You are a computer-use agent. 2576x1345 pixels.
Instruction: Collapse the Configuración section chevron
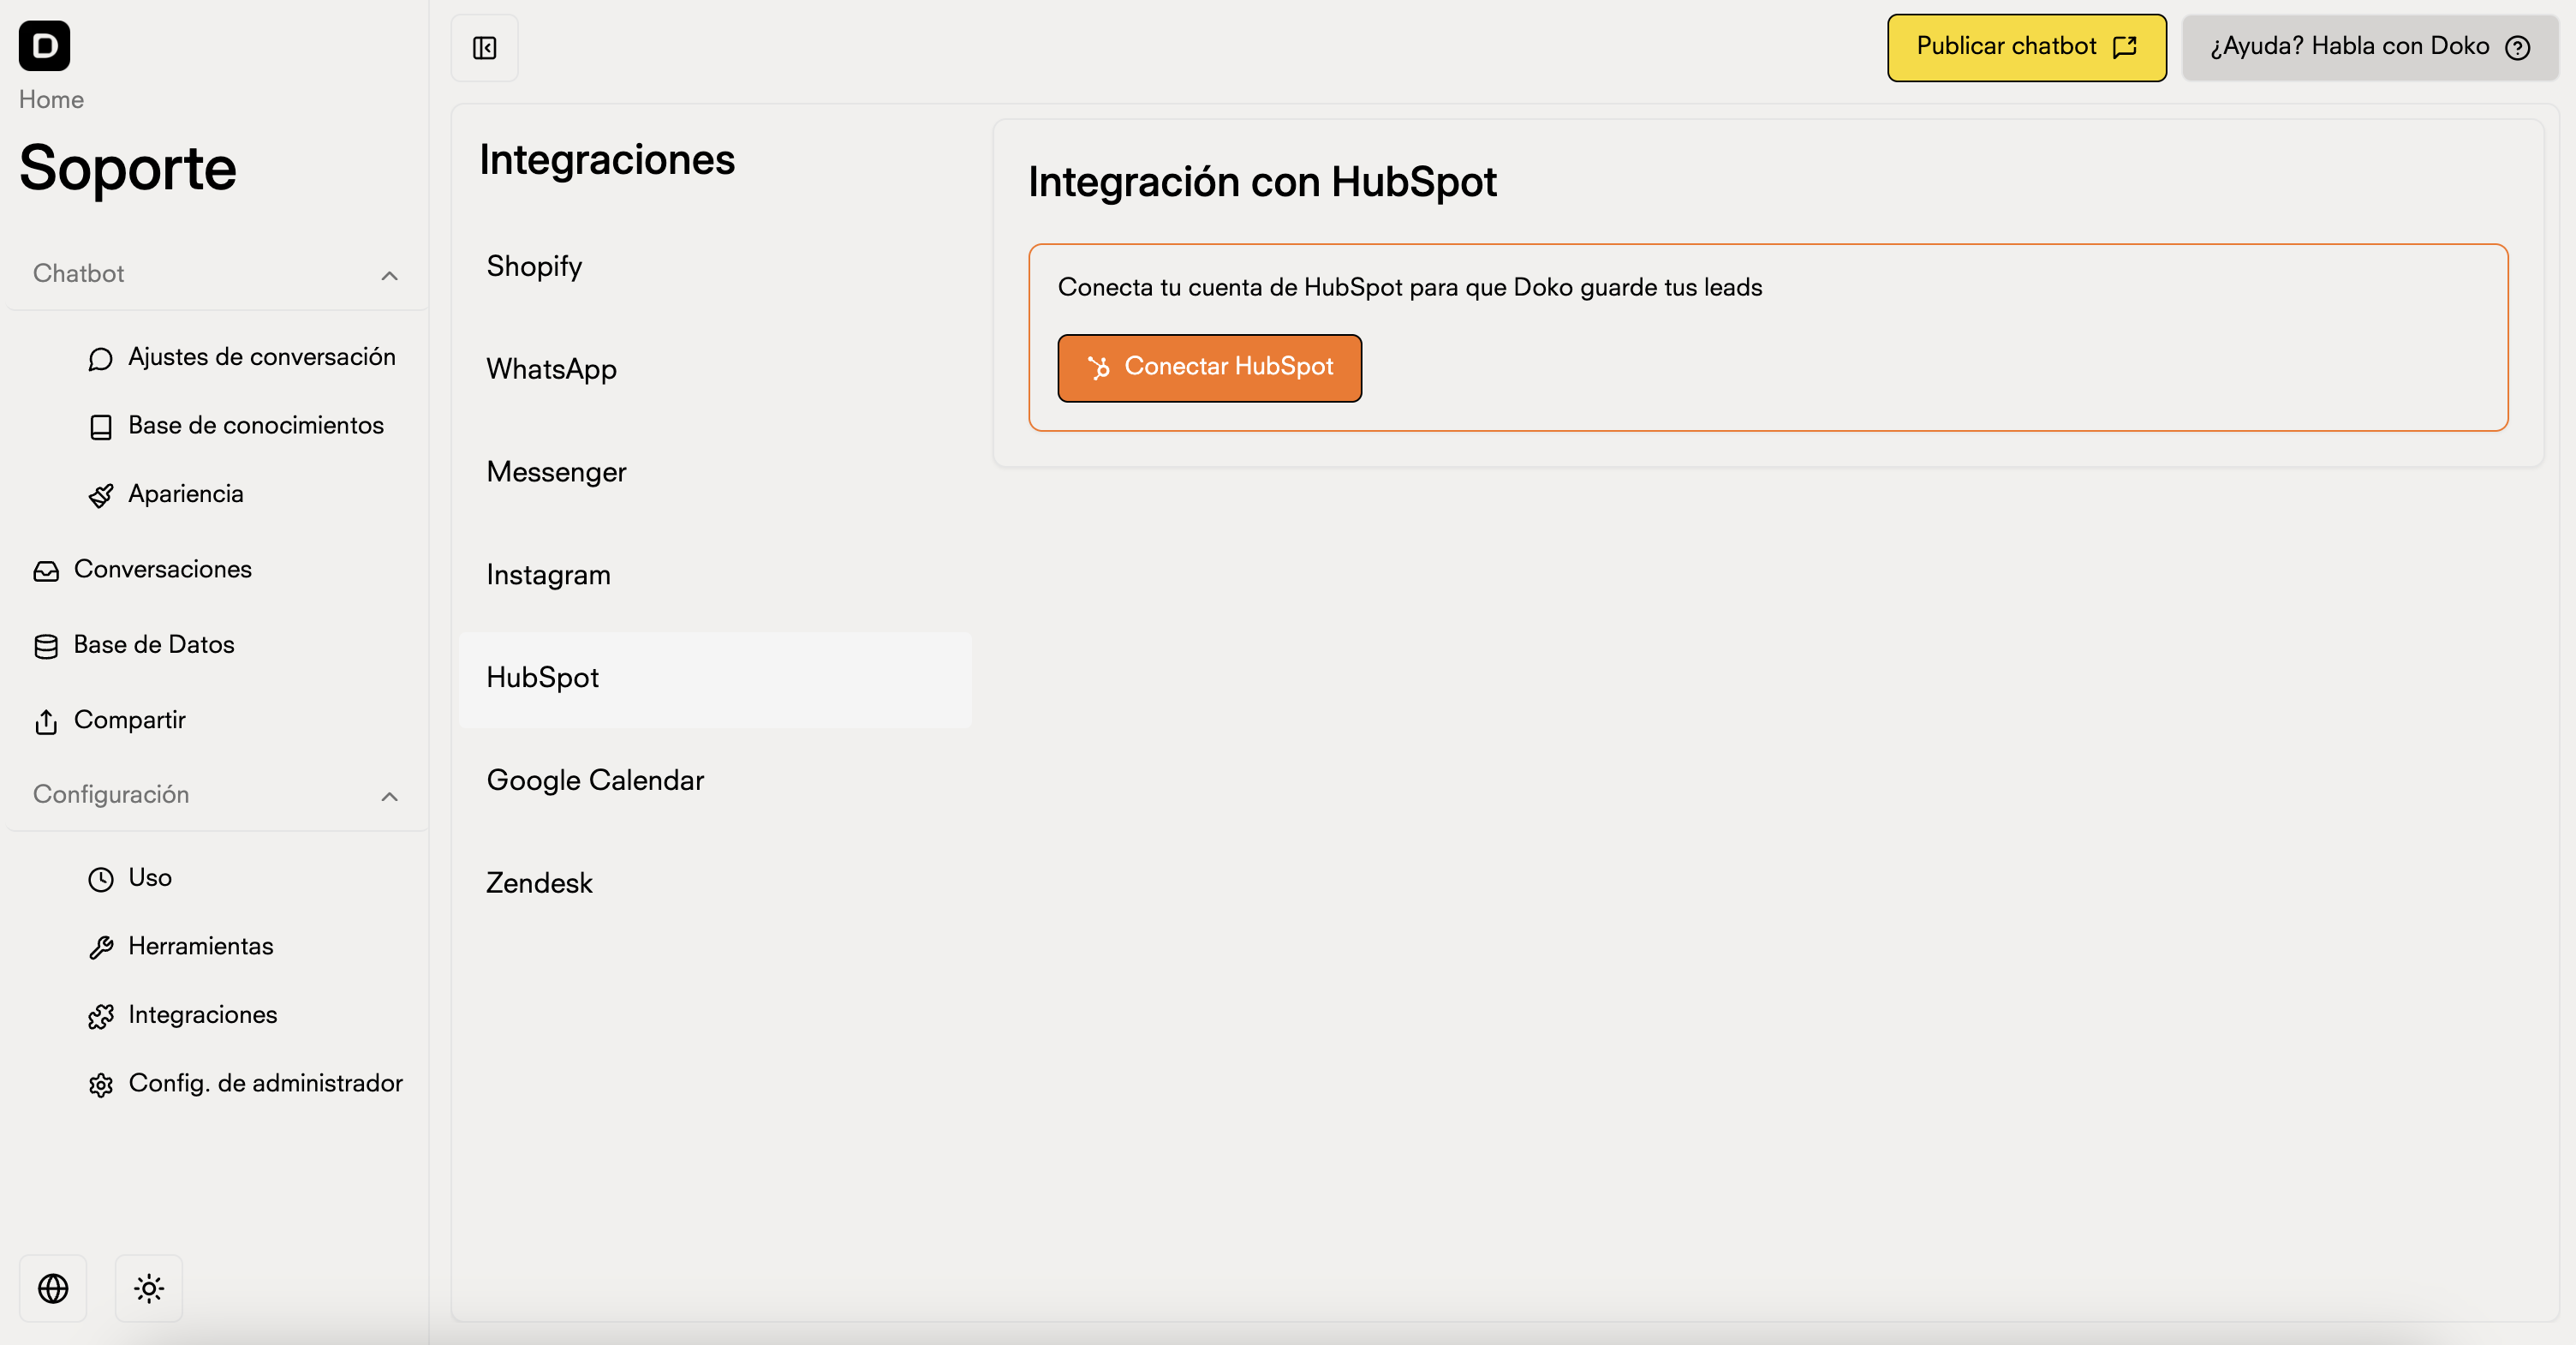click(x=389, y=797)
